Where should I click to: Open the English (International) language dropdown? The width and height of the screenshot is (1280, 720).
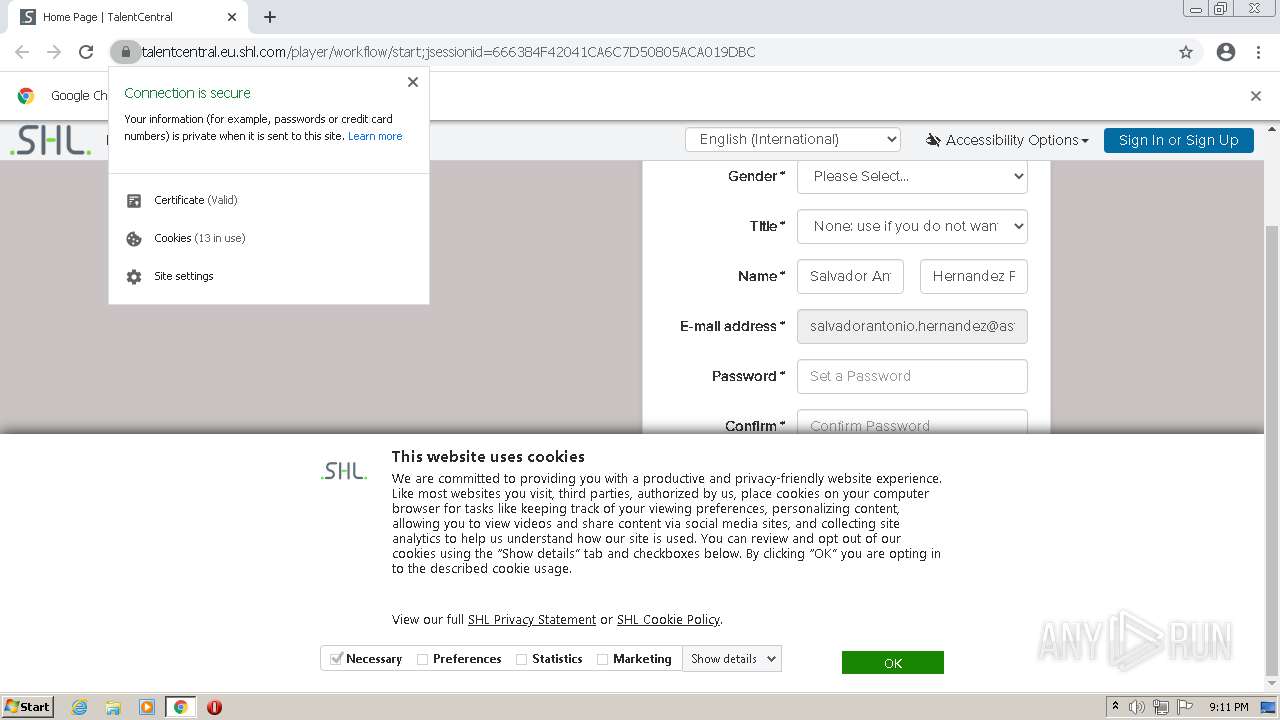click(793, 140)
